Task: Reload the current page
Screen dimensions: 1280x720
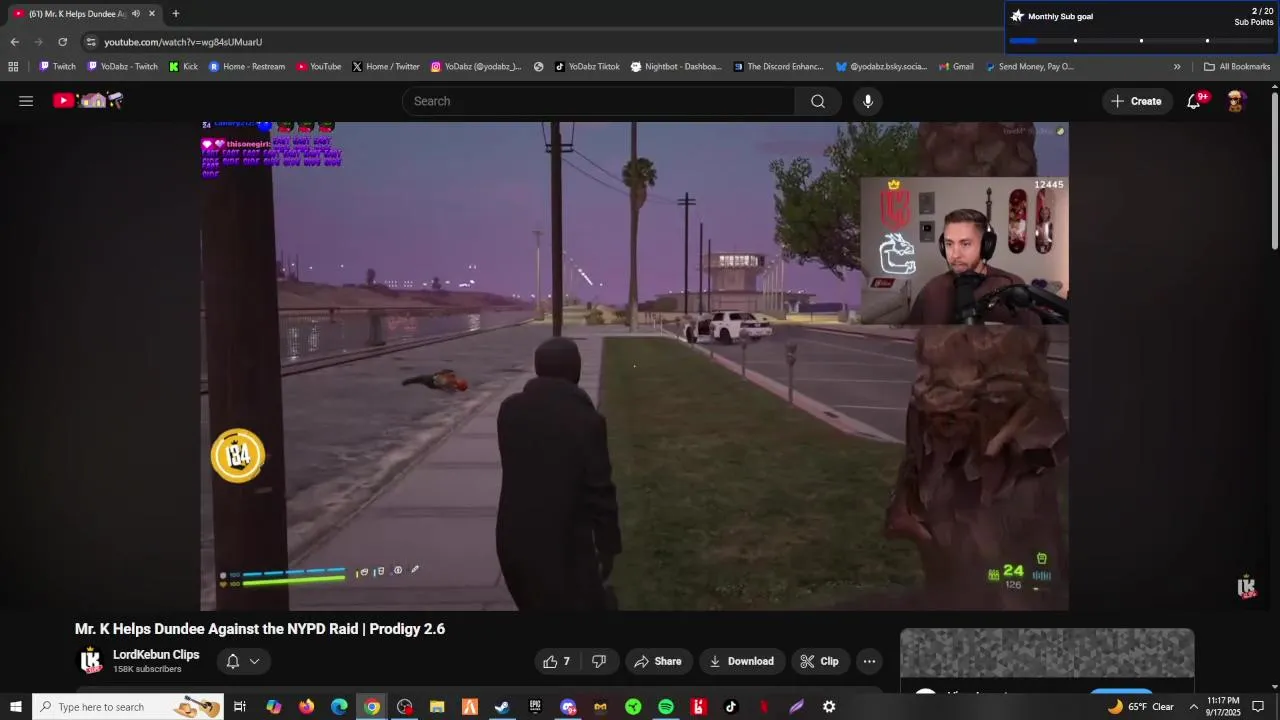Action: click(62, 42)
